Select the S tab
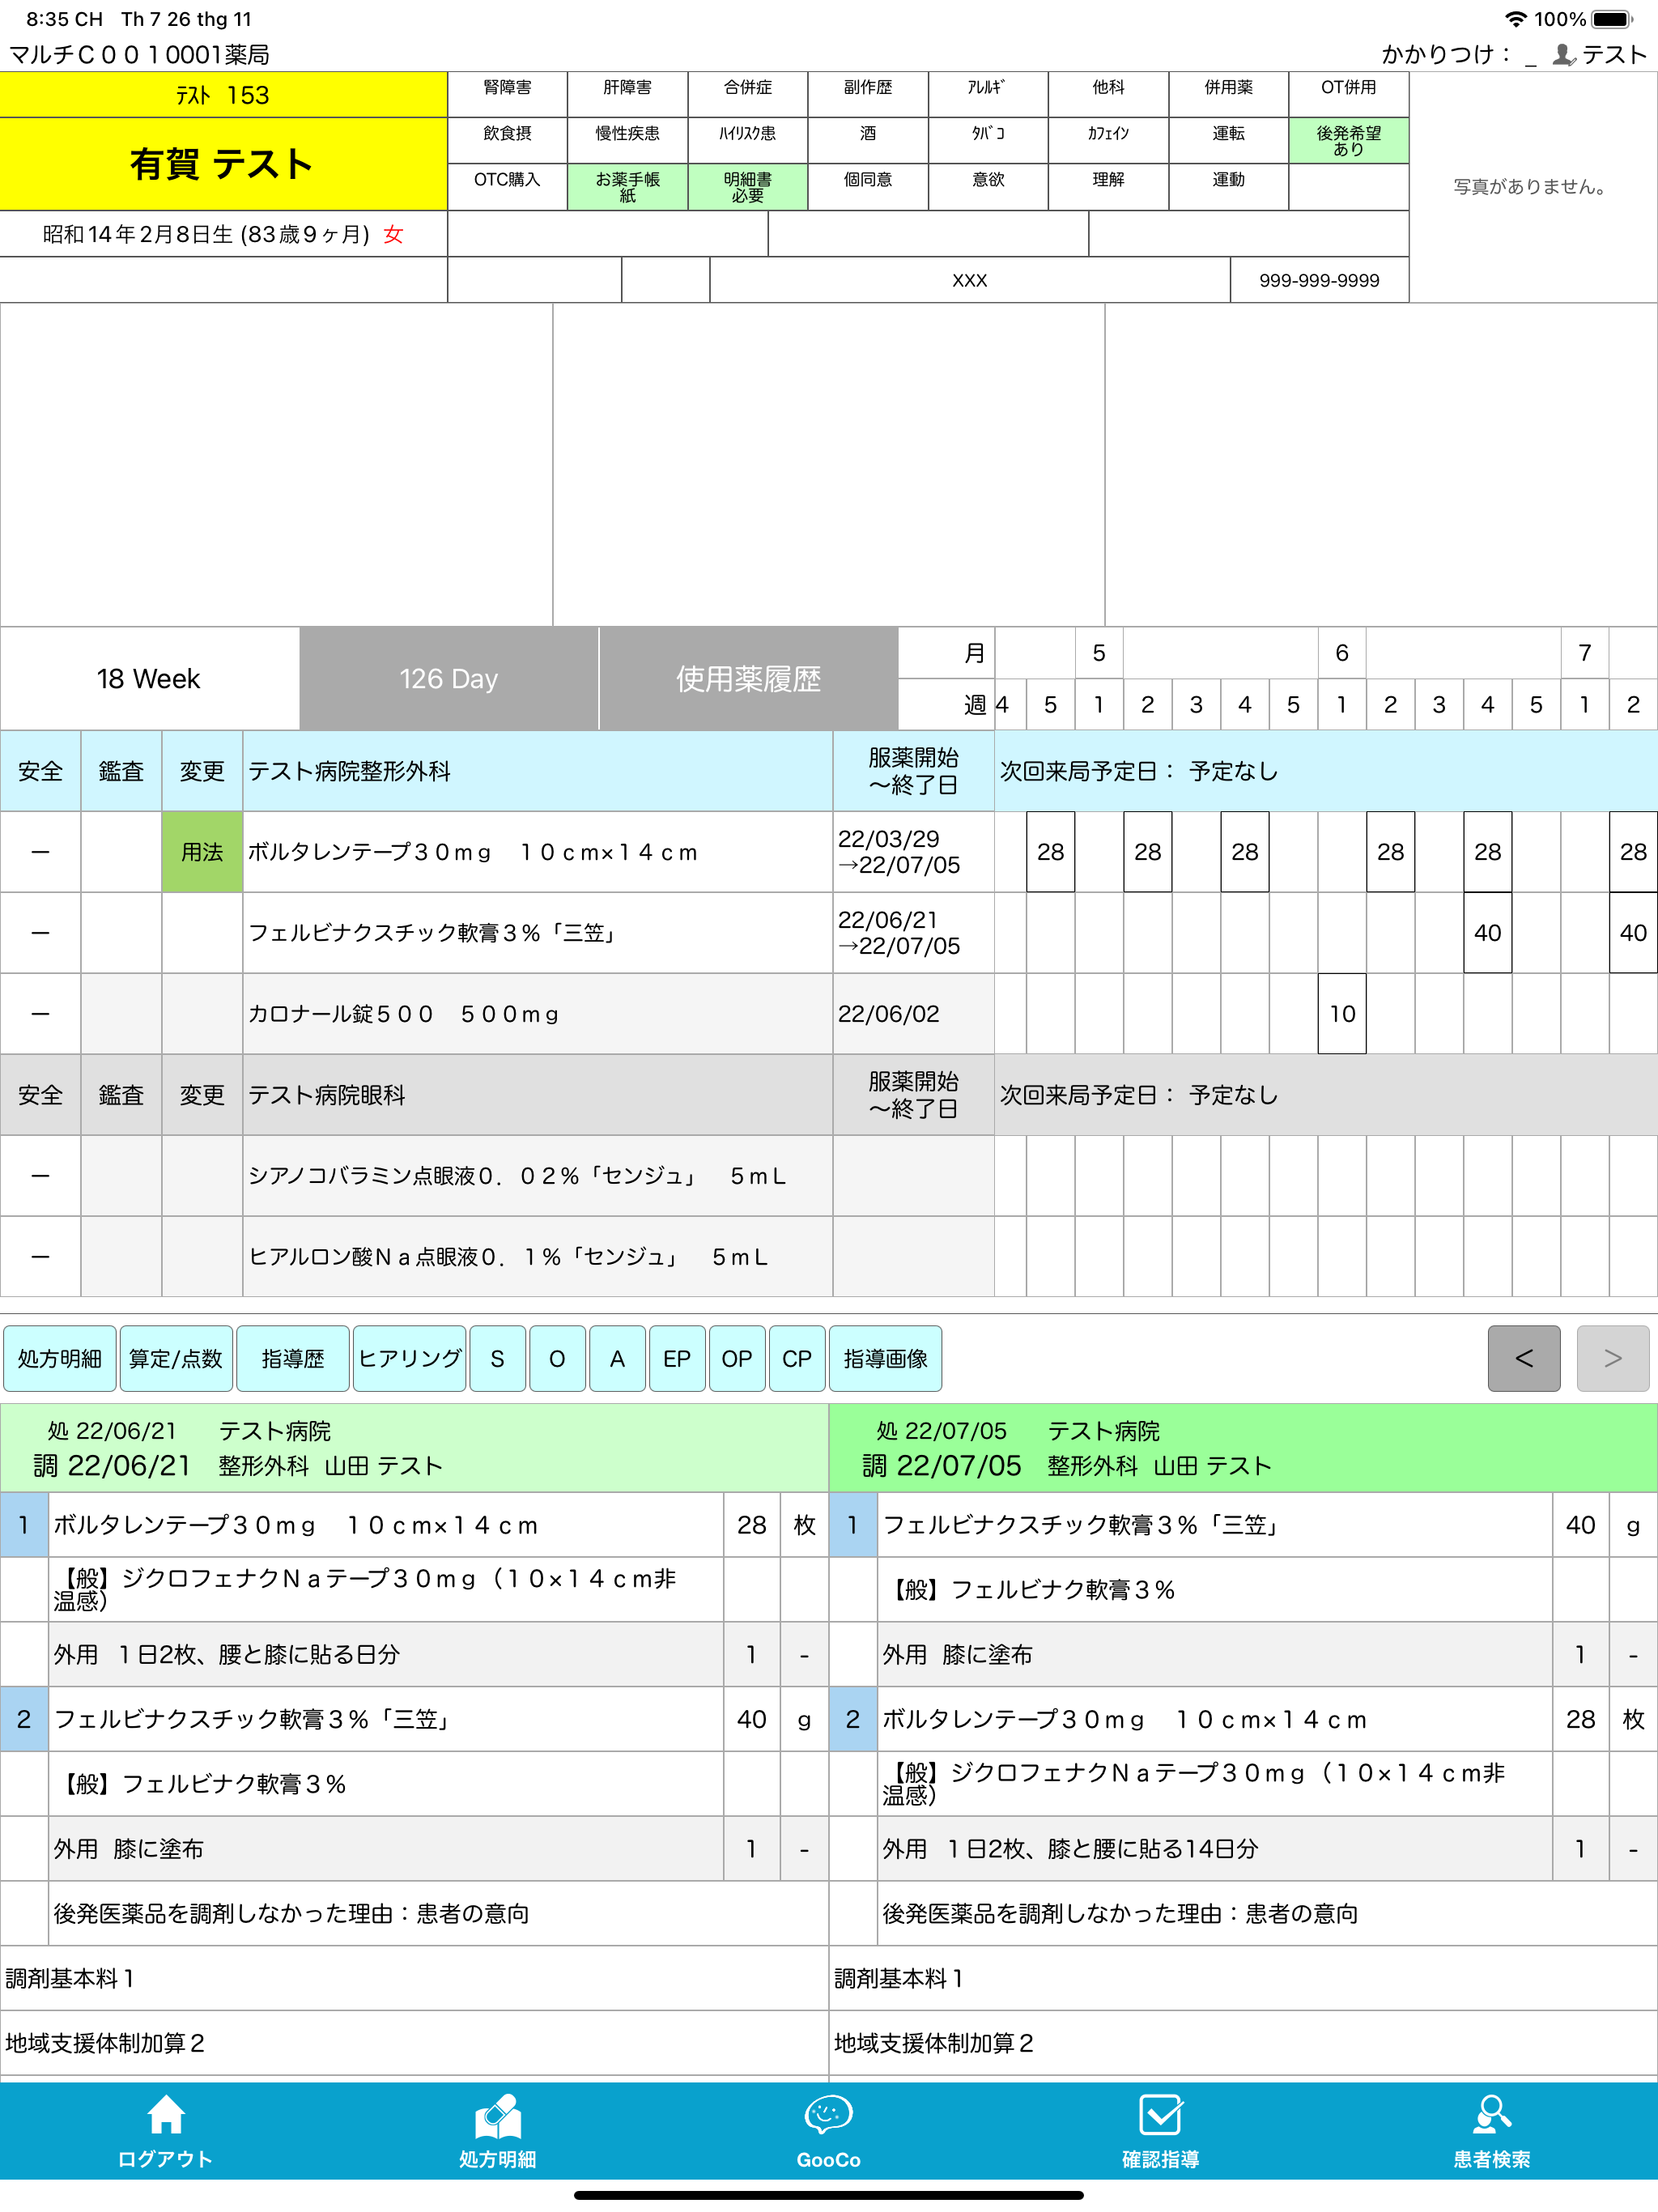 [497, 1358]
